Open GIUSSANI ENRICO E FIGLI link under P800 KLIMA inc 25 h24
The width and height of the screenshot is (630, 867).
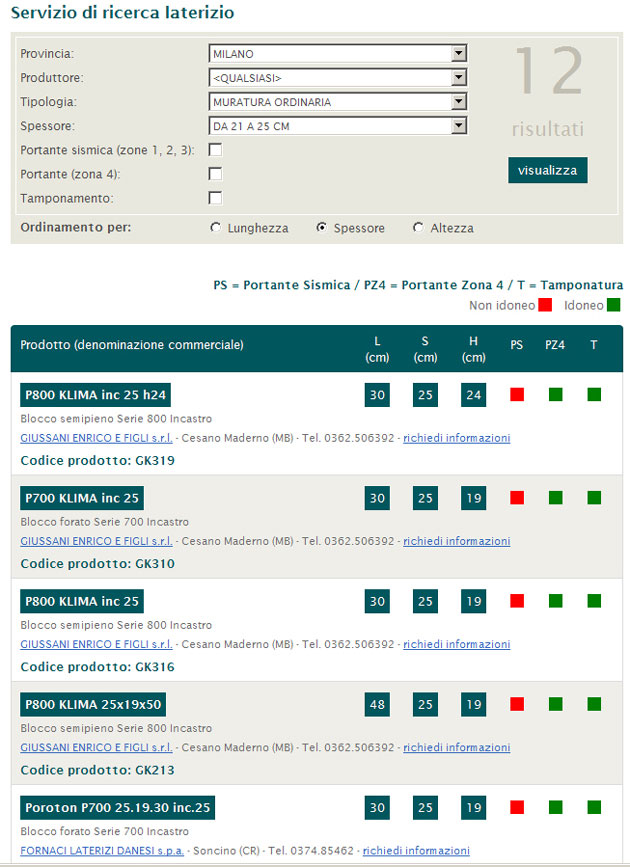click(96, 438)
